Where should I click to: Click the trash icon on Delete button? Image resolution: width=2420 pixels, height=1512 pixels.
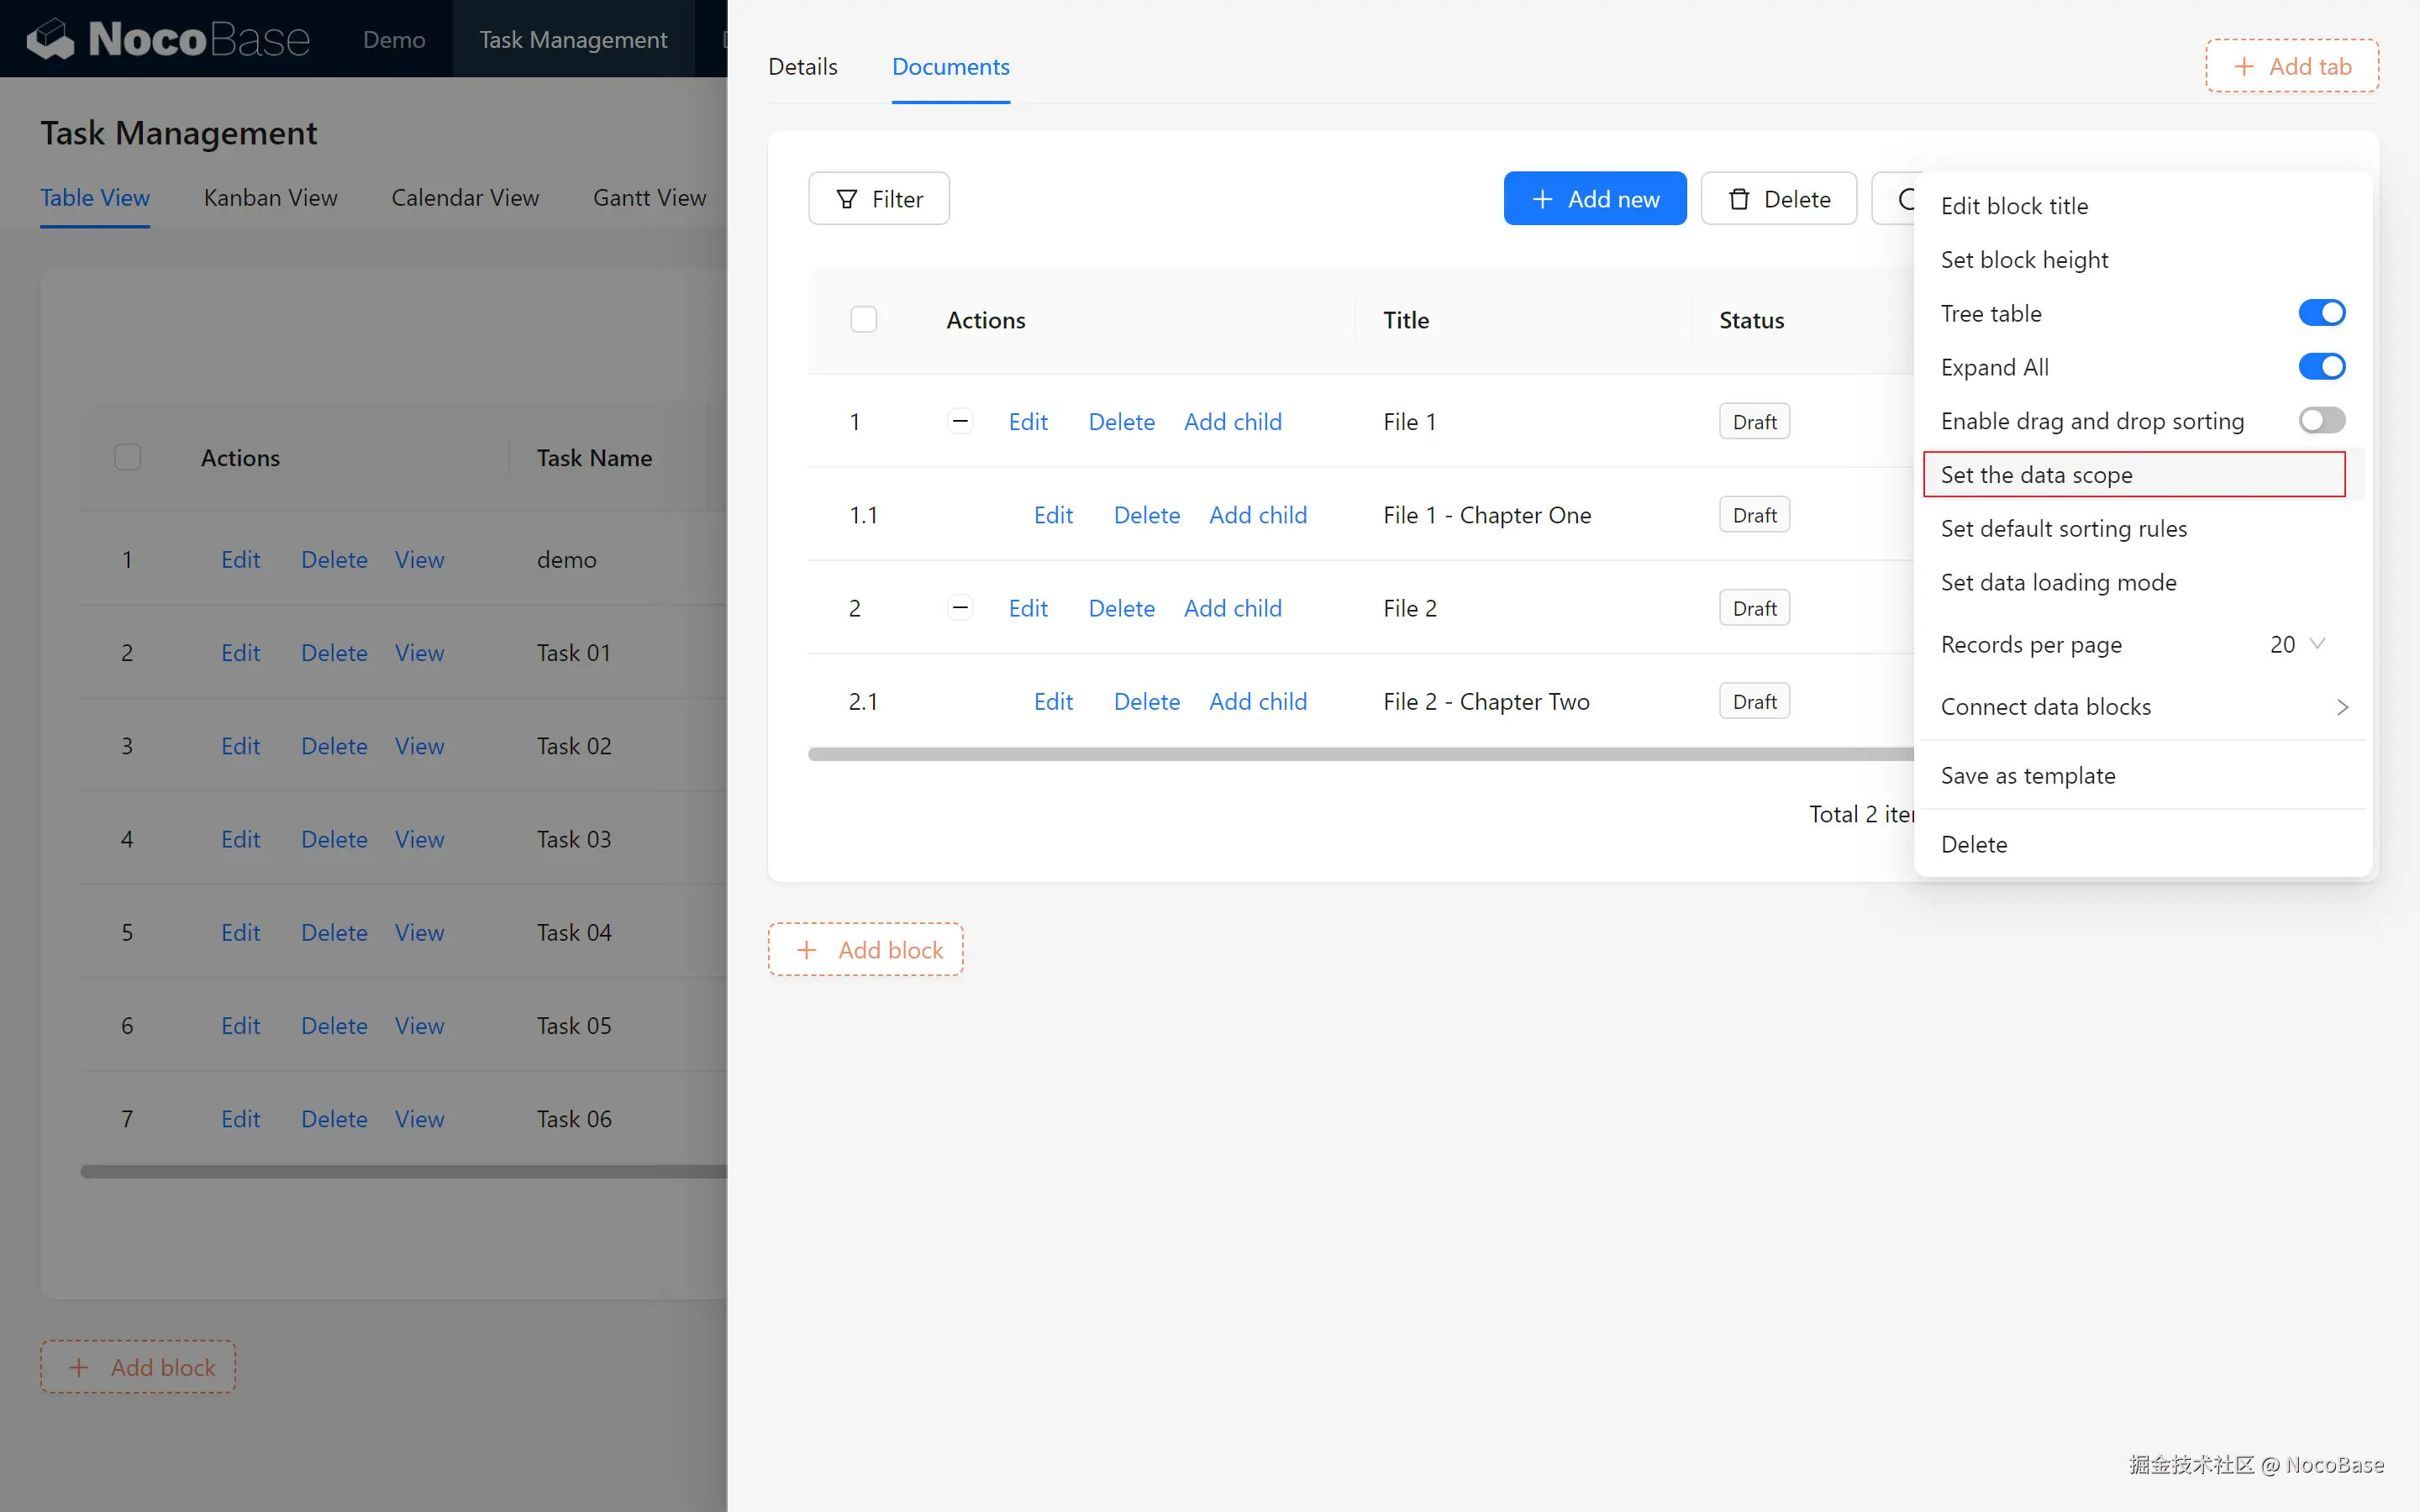tap(1739, 199)
